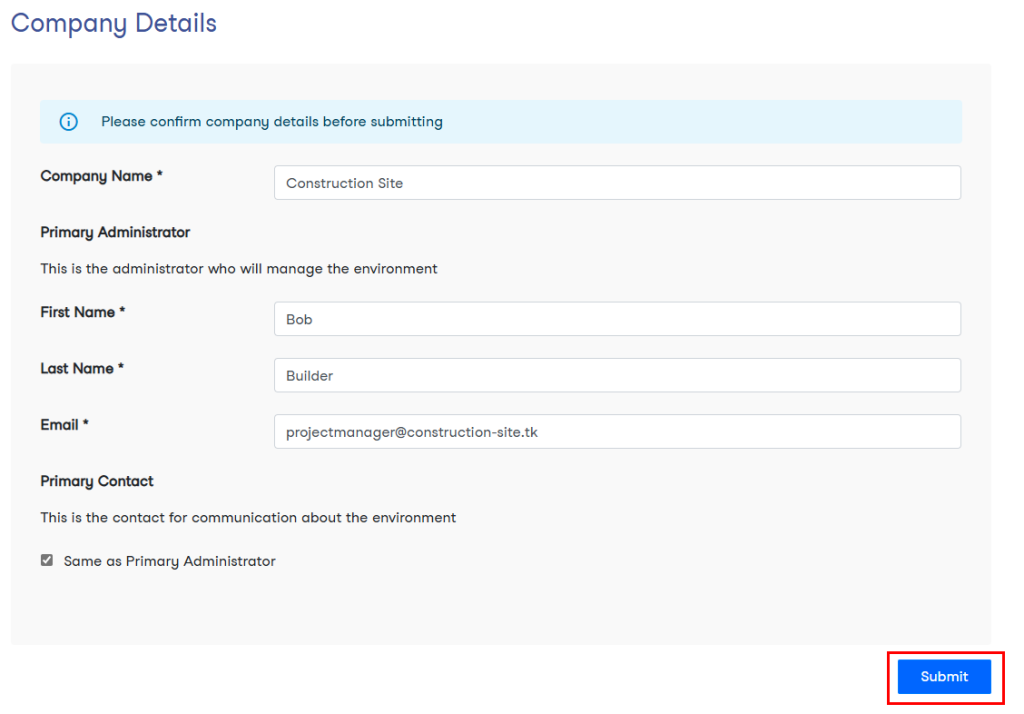The height and width of the screenshot is (714, 1024).
Task: Click the Primary Contact section label
Action: [x=97, y=481]
